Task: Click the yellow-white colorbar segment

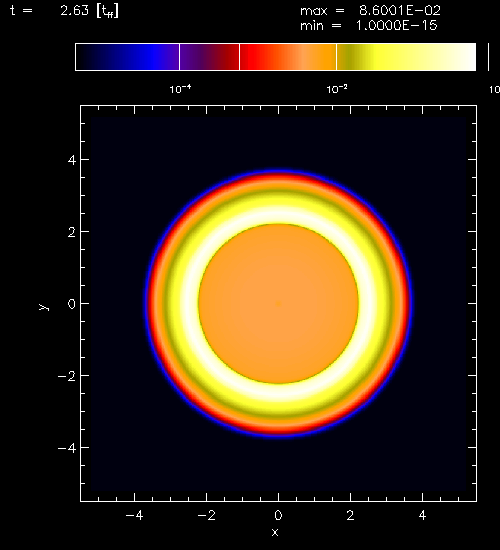Action: coord(406,57)
